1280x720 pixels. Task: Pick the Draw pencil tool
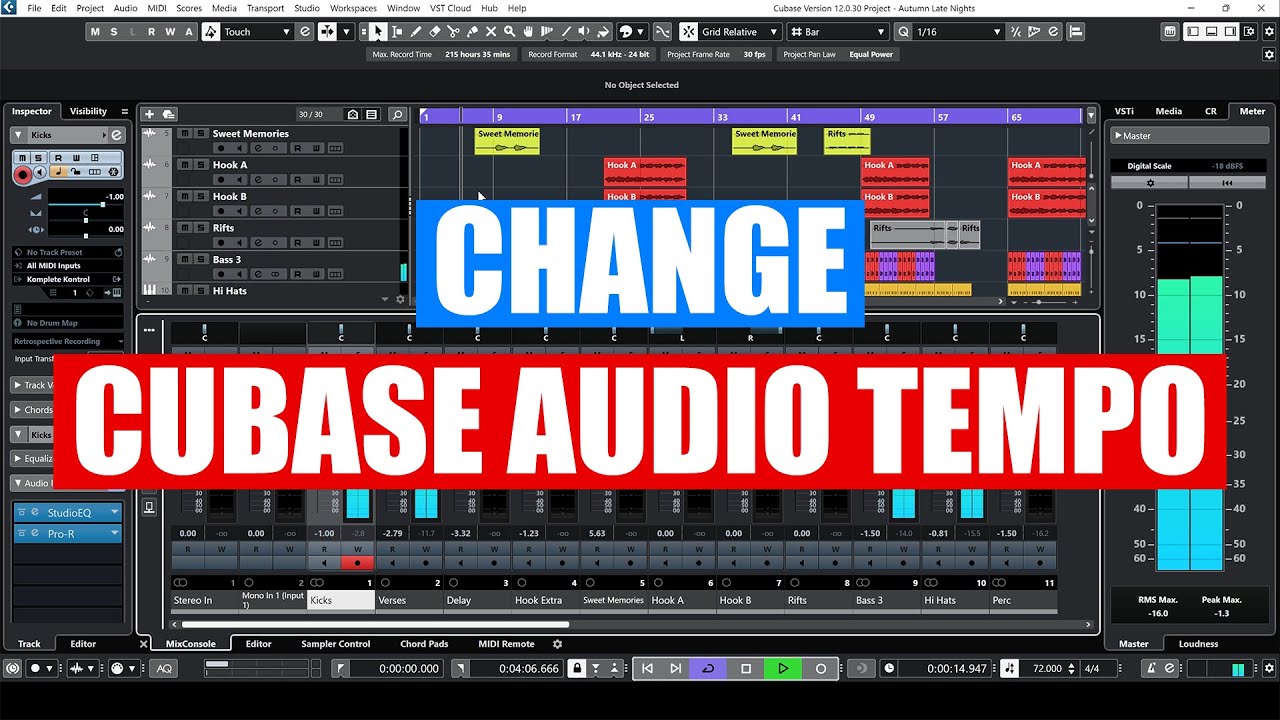[415, 32]
